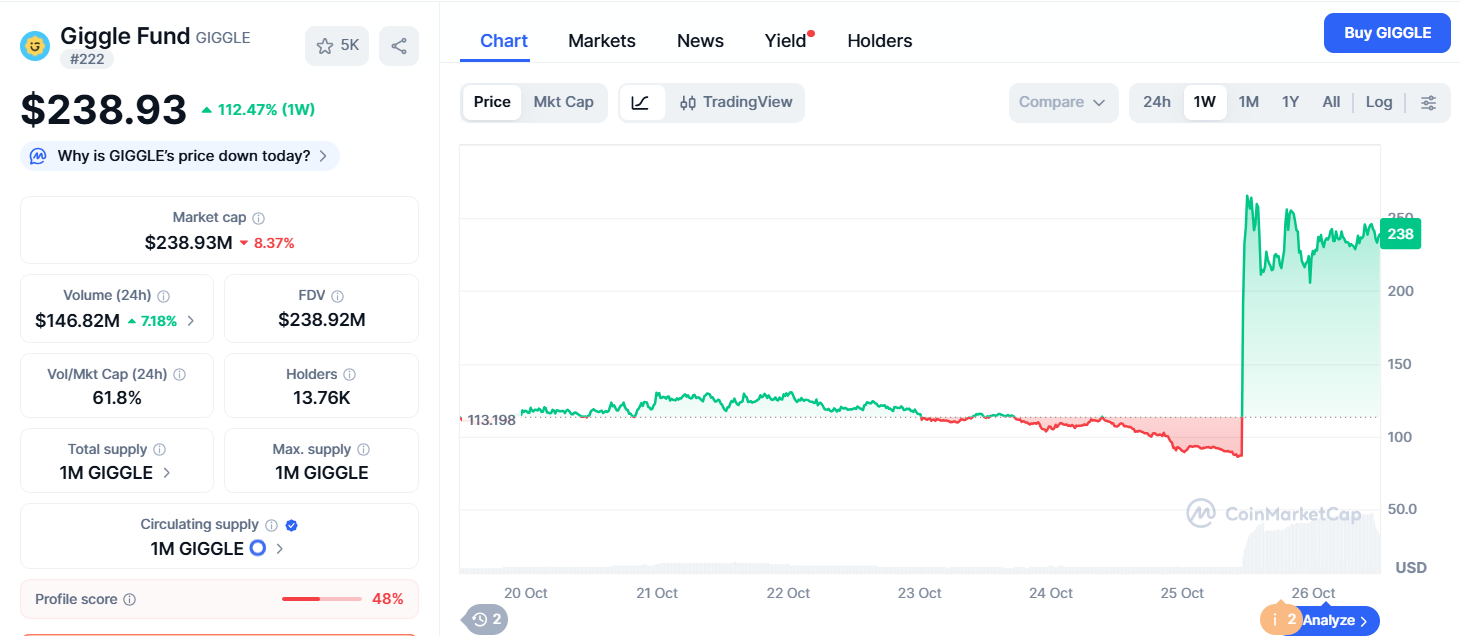Click the $238.93 price value
Screen dimensions: 1461x636
click(x=104, y=109)
